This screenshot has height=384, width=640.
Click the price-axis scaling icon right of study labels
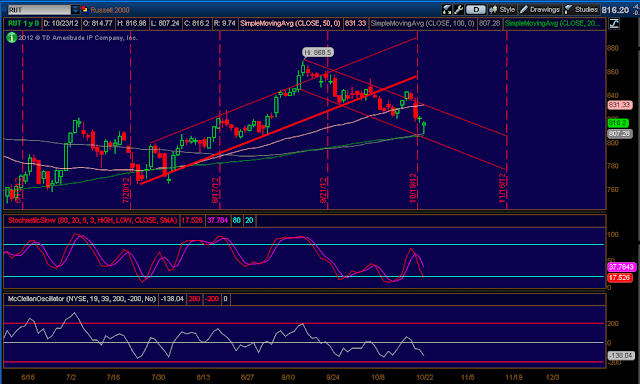[614, 24]
